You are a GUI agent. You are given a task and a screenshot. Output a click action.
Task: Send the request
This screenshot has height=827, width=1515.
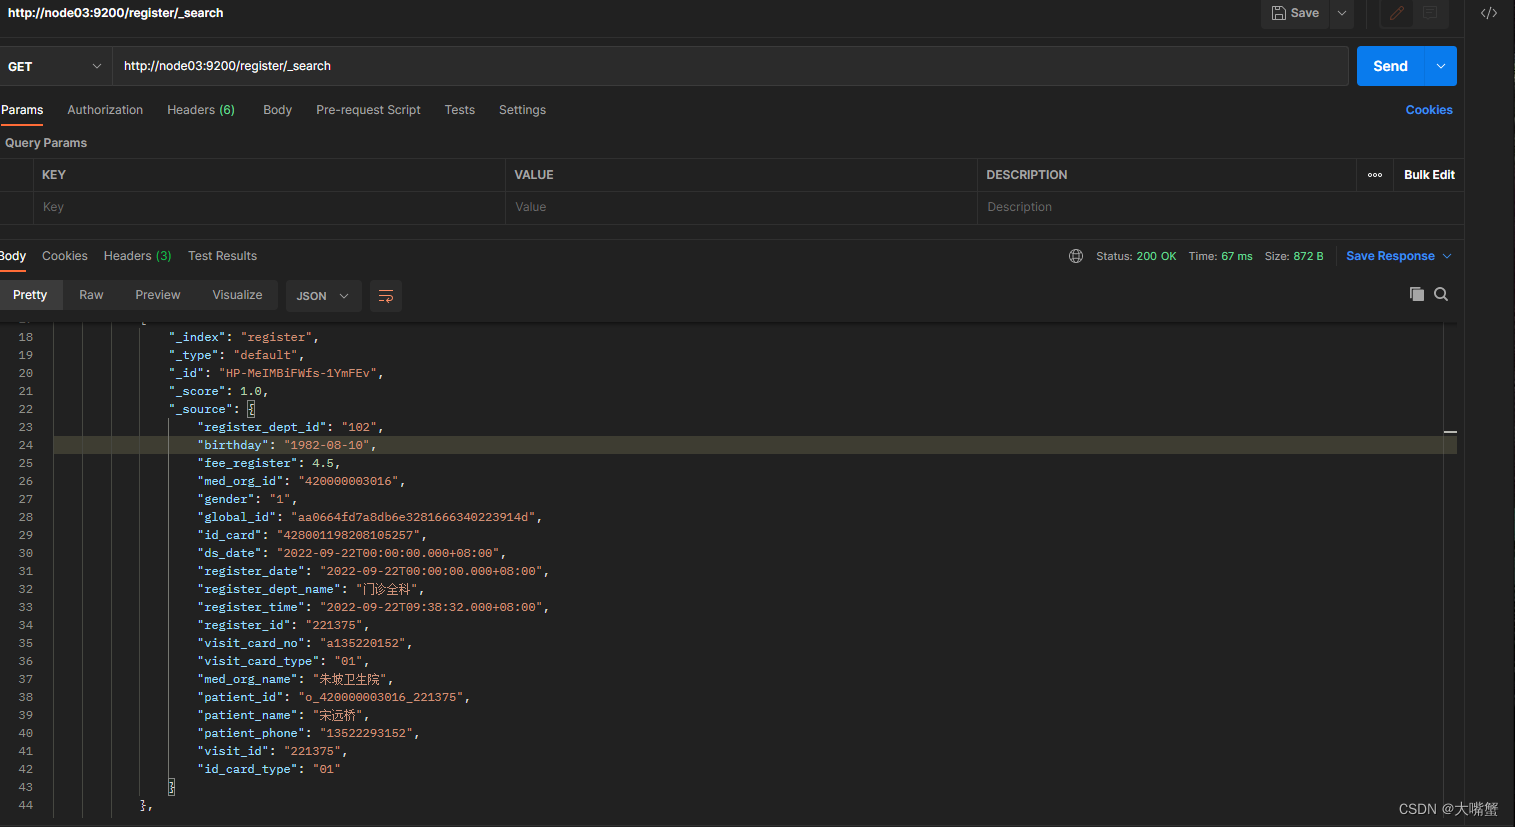click(1390, 66)
